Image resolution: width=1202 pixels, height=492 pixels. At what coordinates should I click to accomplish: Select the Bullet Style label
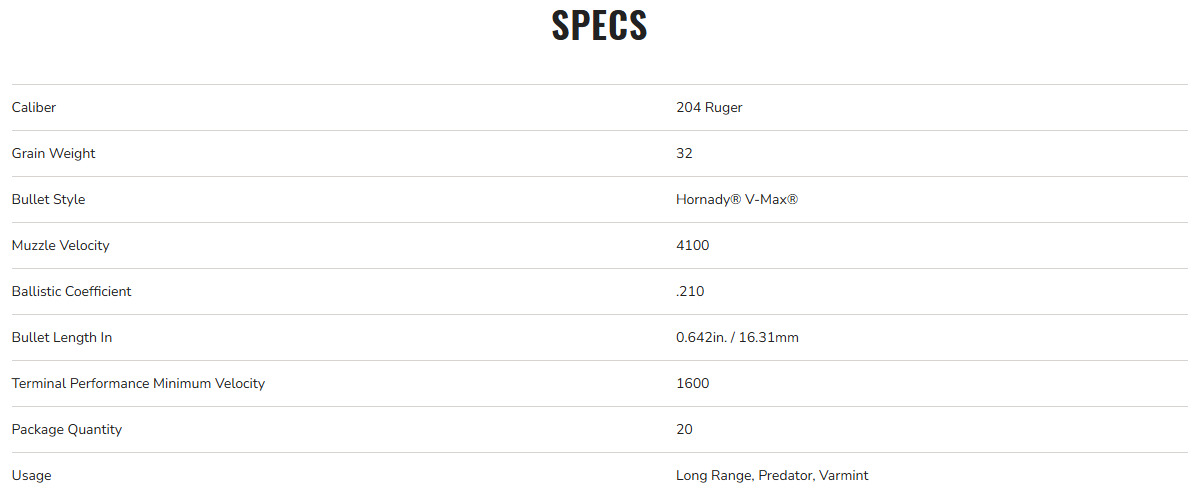coord(48,199)
